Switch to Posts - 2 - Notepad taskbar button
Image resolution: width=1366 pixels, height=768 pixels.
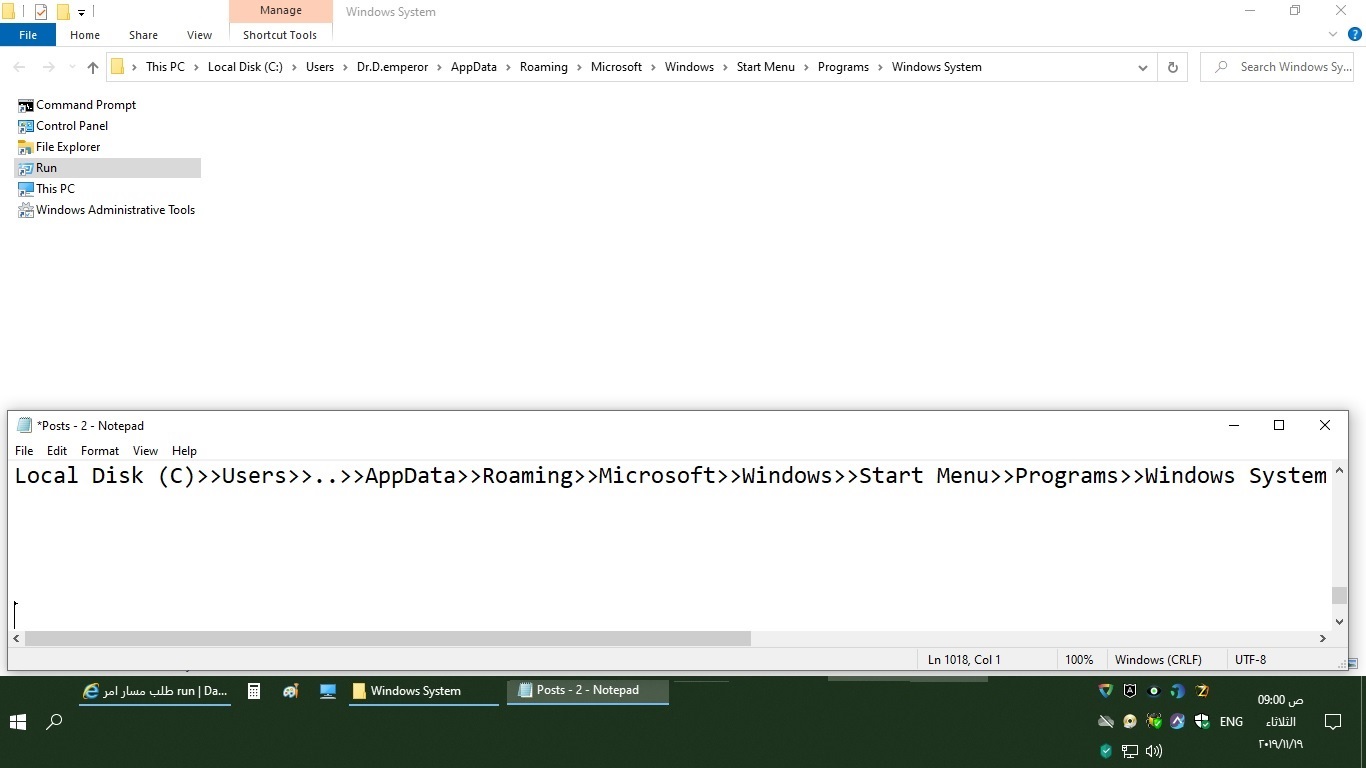coord(588,691)
